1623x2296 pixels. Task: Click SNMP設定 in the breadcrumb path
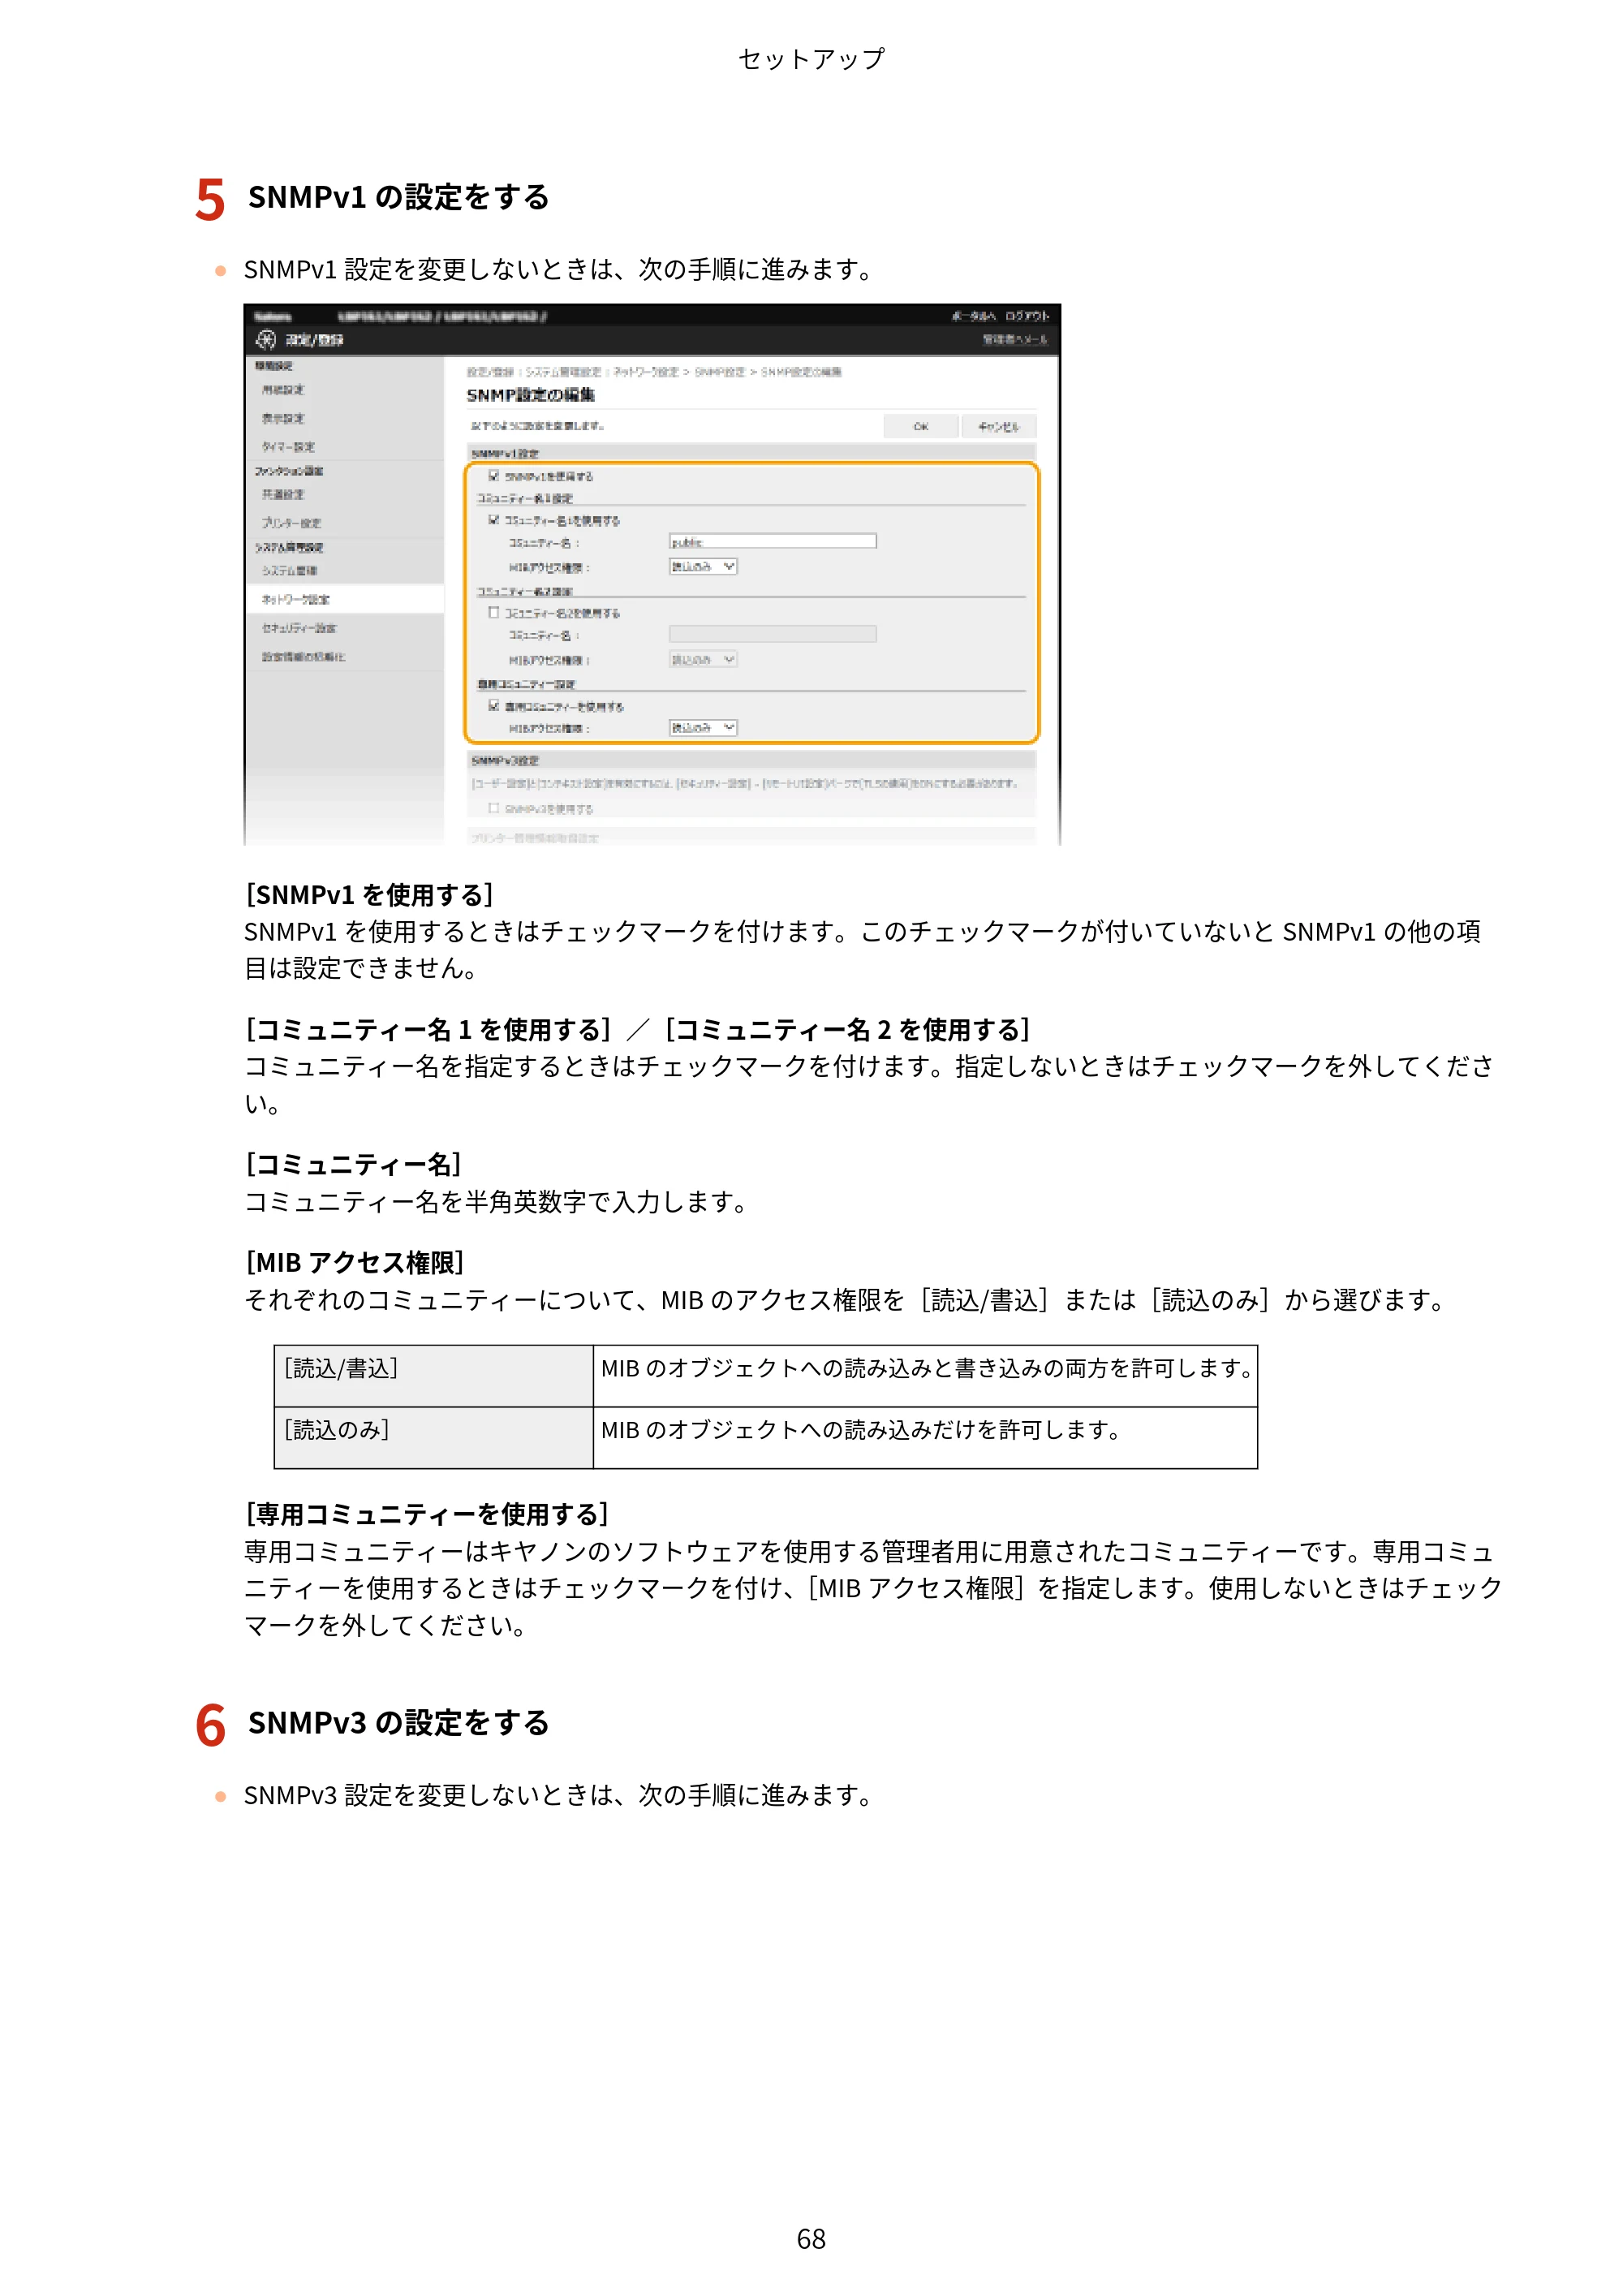pos(720,372)
